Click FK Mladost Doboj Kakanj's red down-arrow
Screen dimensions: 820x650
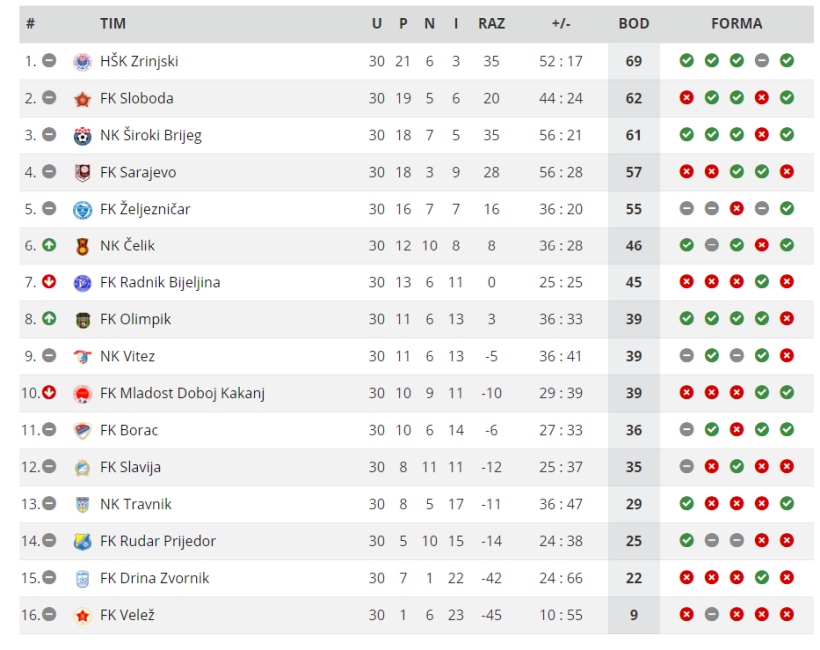(x=49, y=392)
